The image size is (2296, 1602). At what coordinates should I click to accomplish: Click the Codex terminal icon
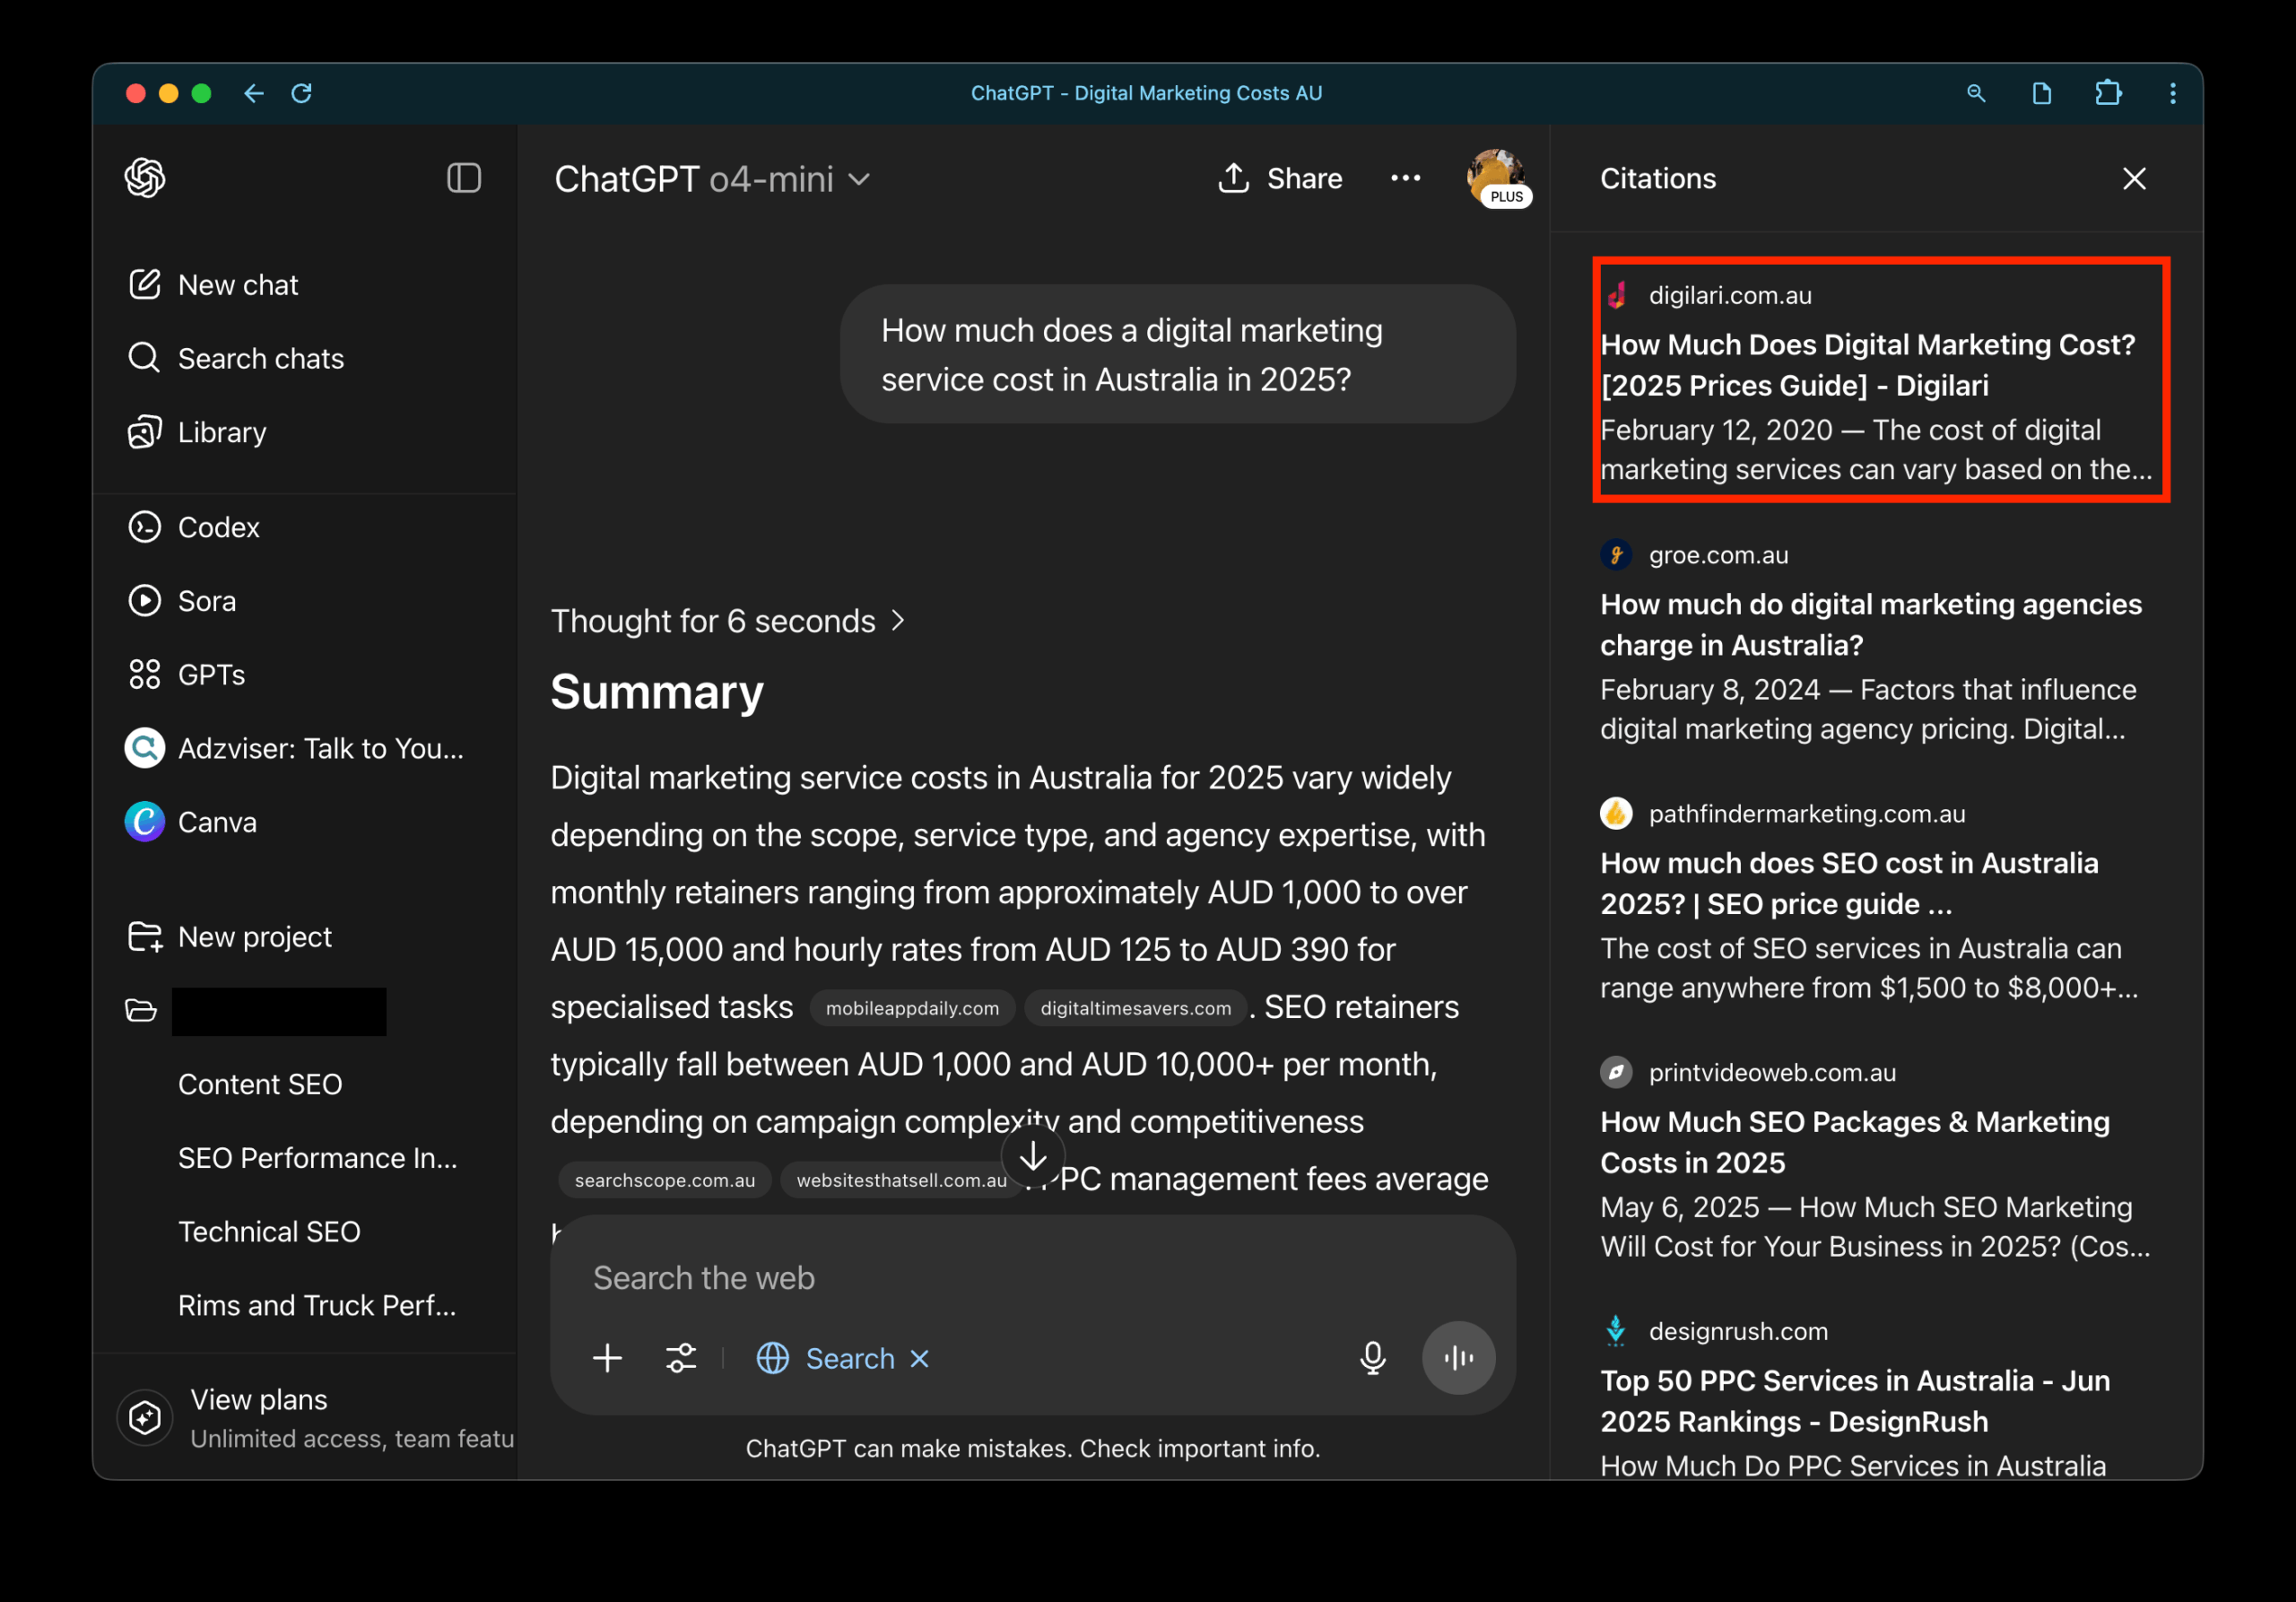coord(145,527)
